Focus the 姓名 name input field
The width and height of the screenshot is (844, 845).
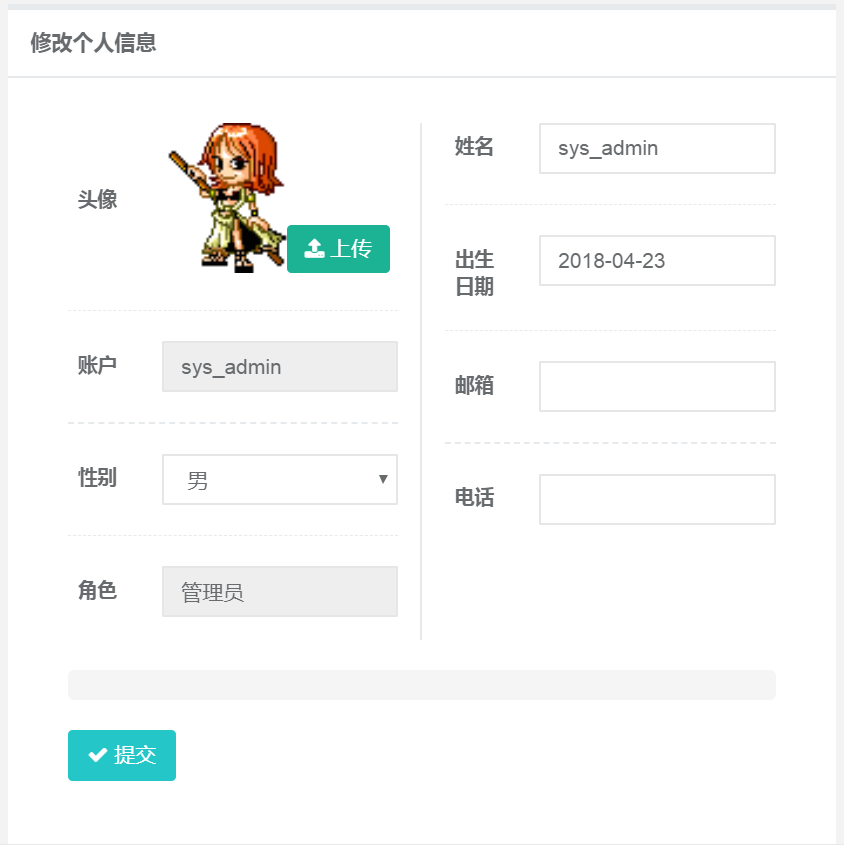click(657, 149)
